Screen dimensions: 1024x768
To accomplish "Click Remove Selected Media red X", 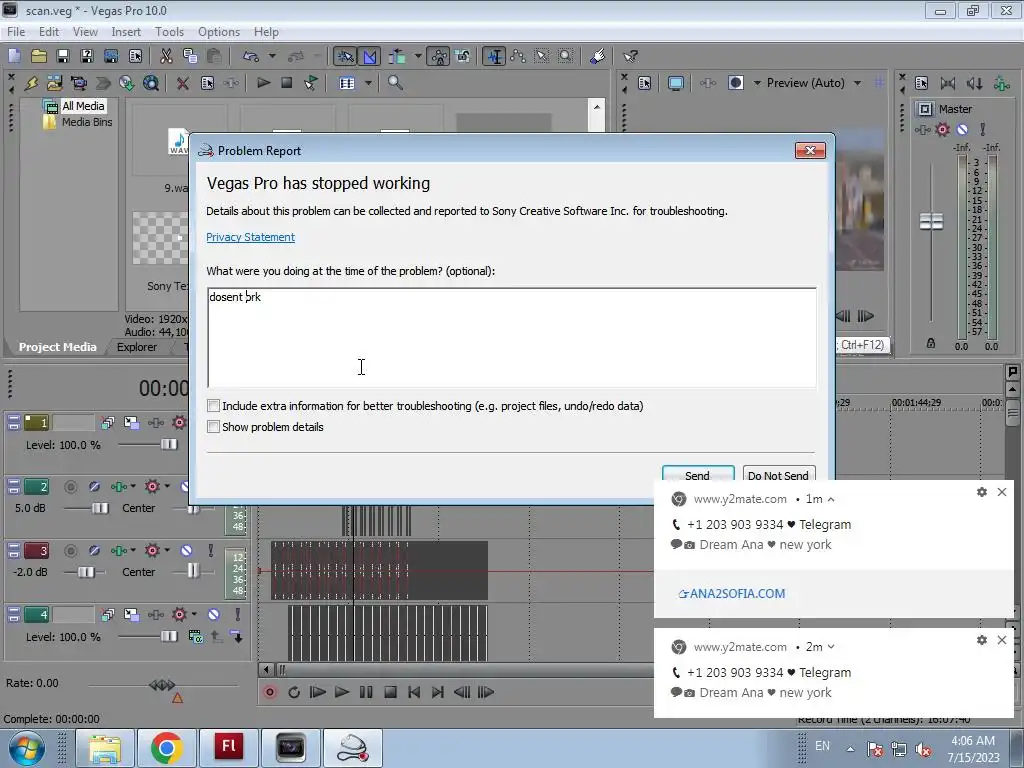I will click(183, 83).
